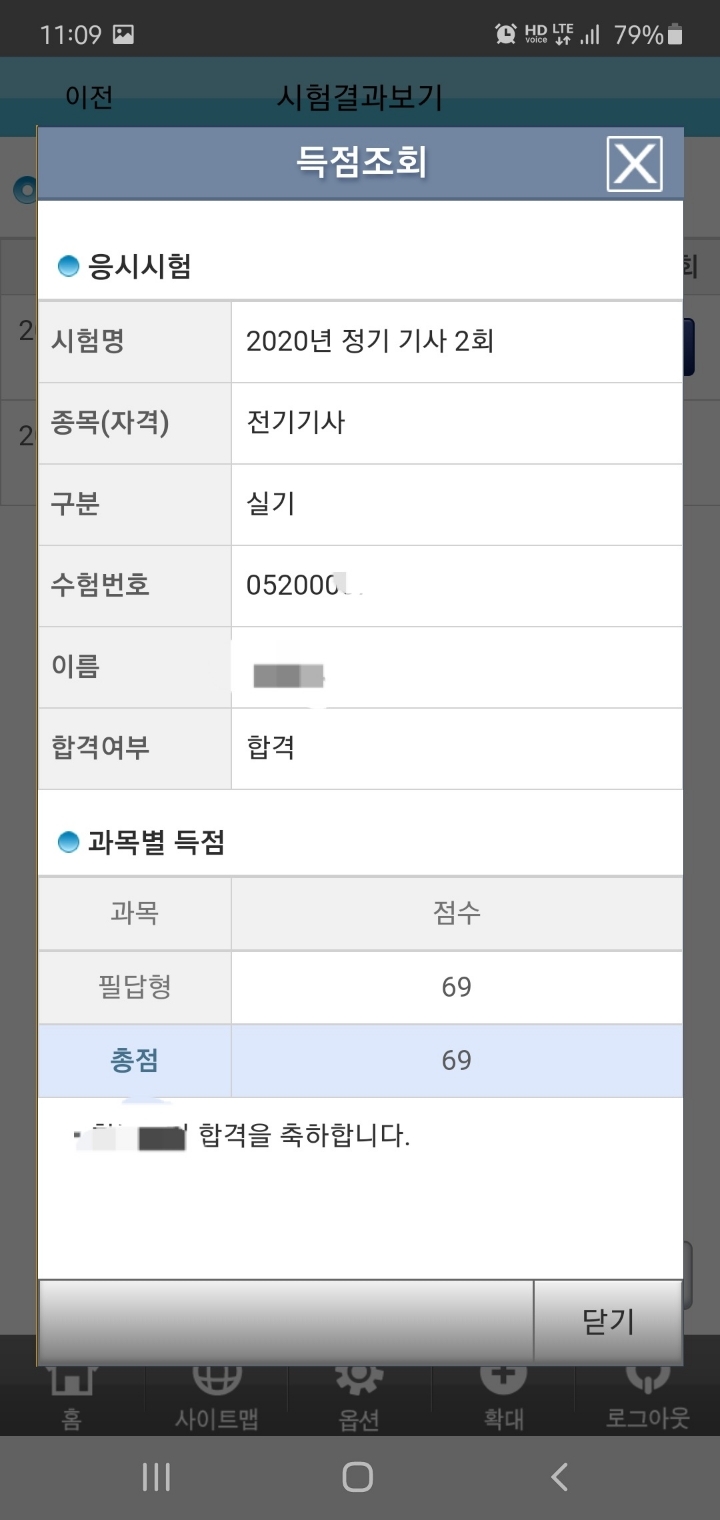Close the 득점조회 dialog with the X icon
This screenshot has height=1520, width=720.
click(634, 164)
